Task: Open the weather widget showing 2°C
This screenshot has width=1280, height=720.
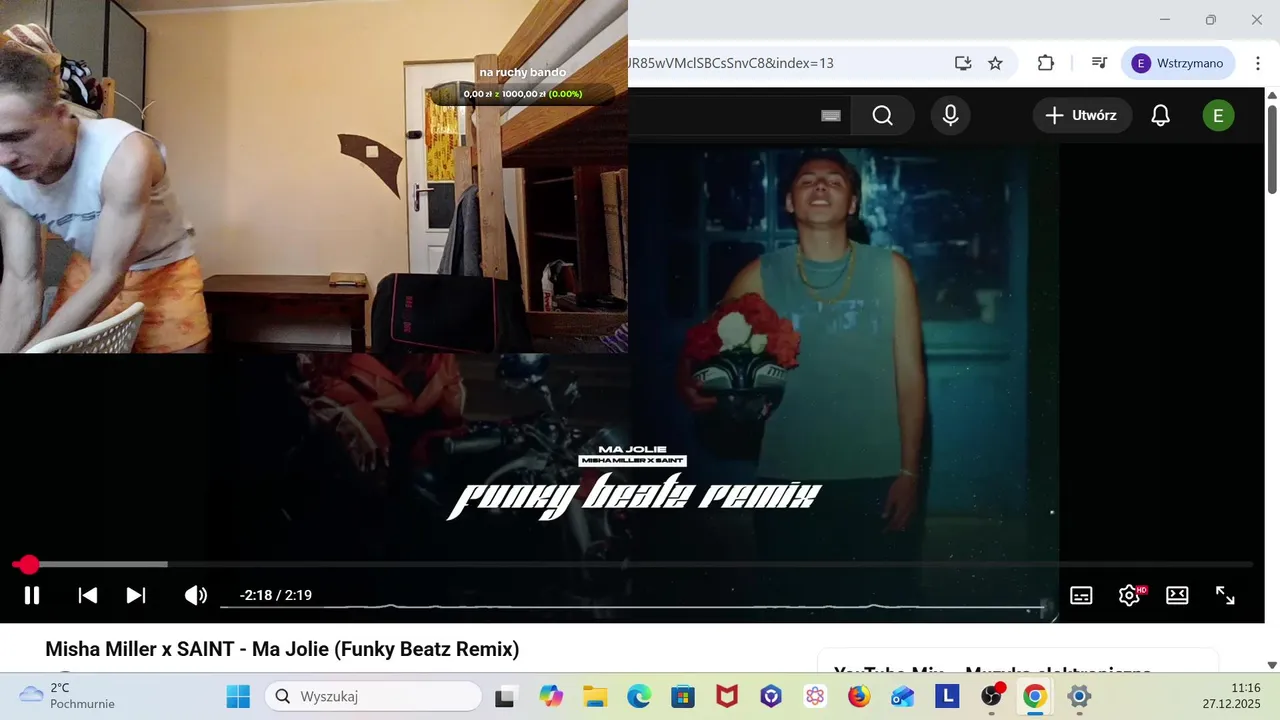Action: pos(67,696)
